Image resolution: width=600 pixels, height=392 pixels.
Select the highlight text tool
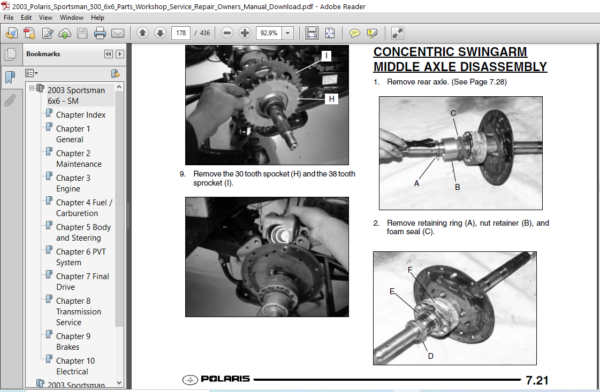coord(372,33)
